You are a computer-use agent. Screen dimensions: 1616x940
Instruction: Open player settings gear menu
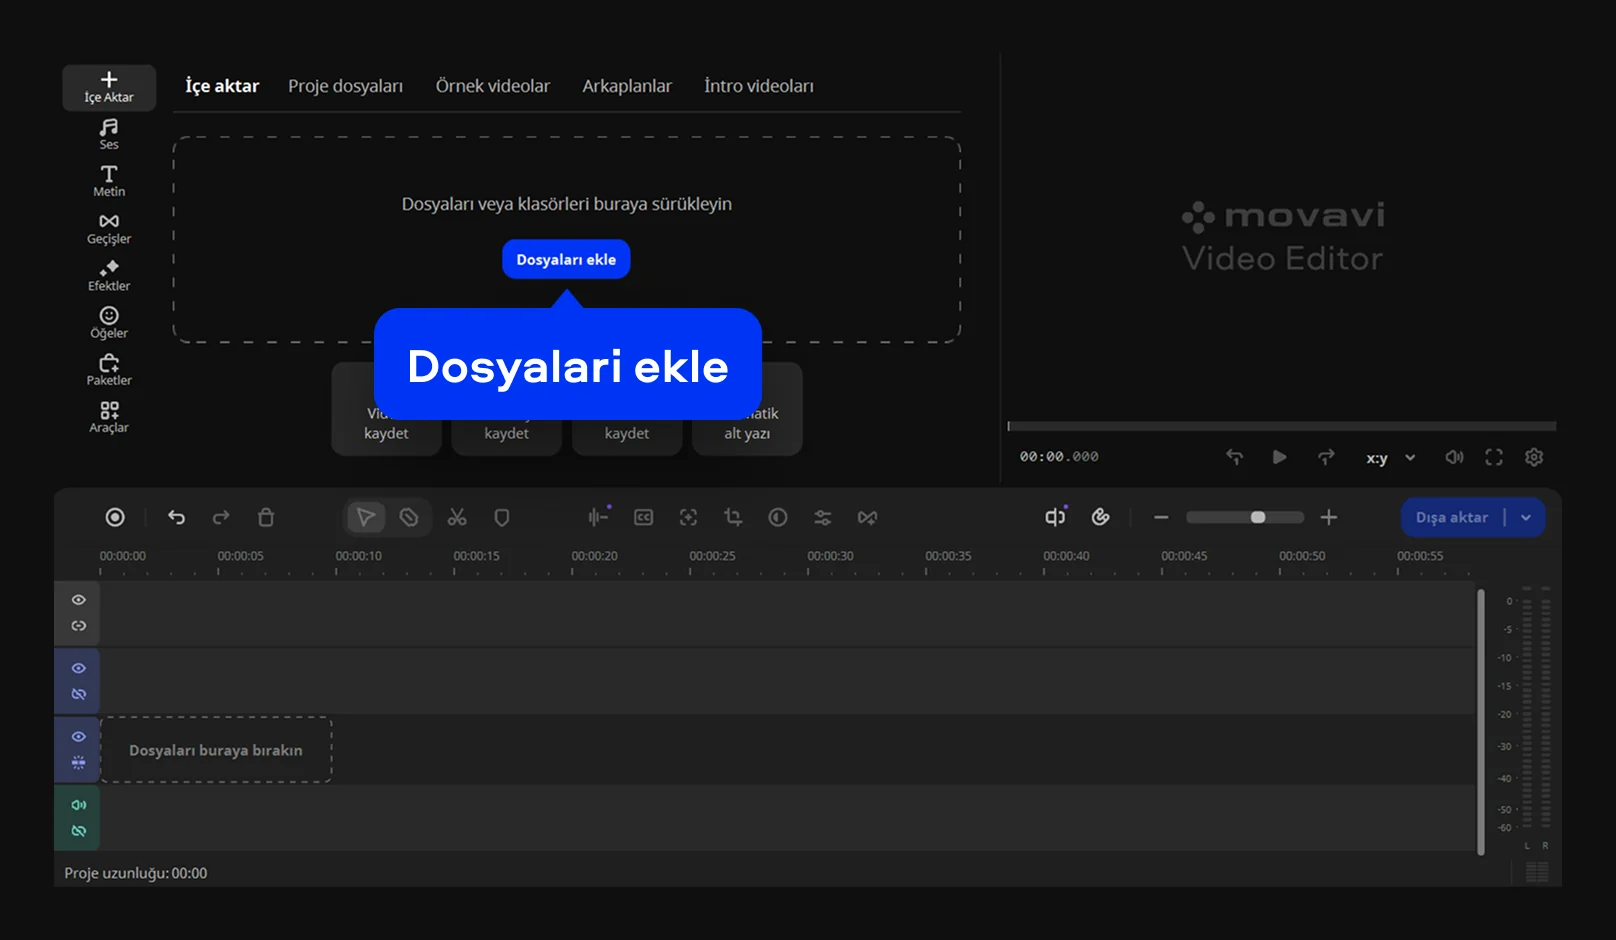[x=1534, y=457]
